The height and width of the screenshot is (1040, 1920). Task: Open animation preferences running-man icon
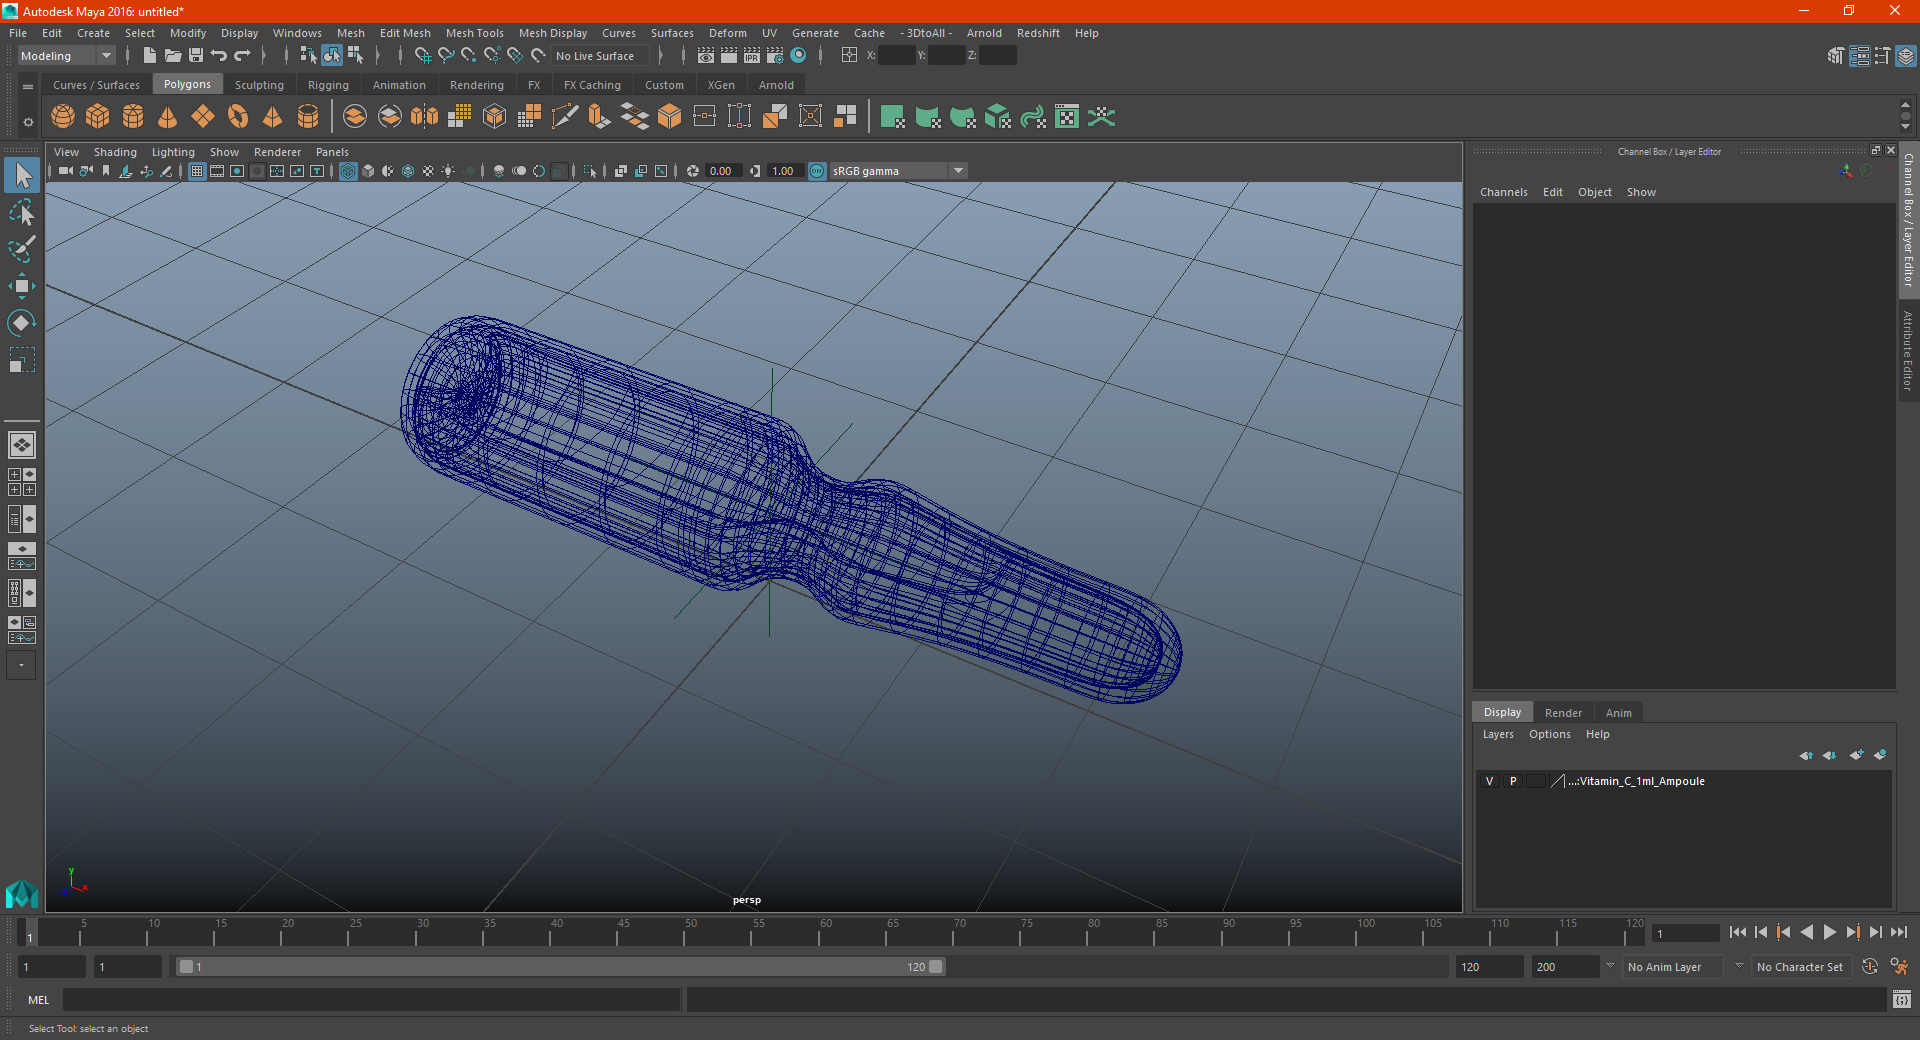(1900, 967)
